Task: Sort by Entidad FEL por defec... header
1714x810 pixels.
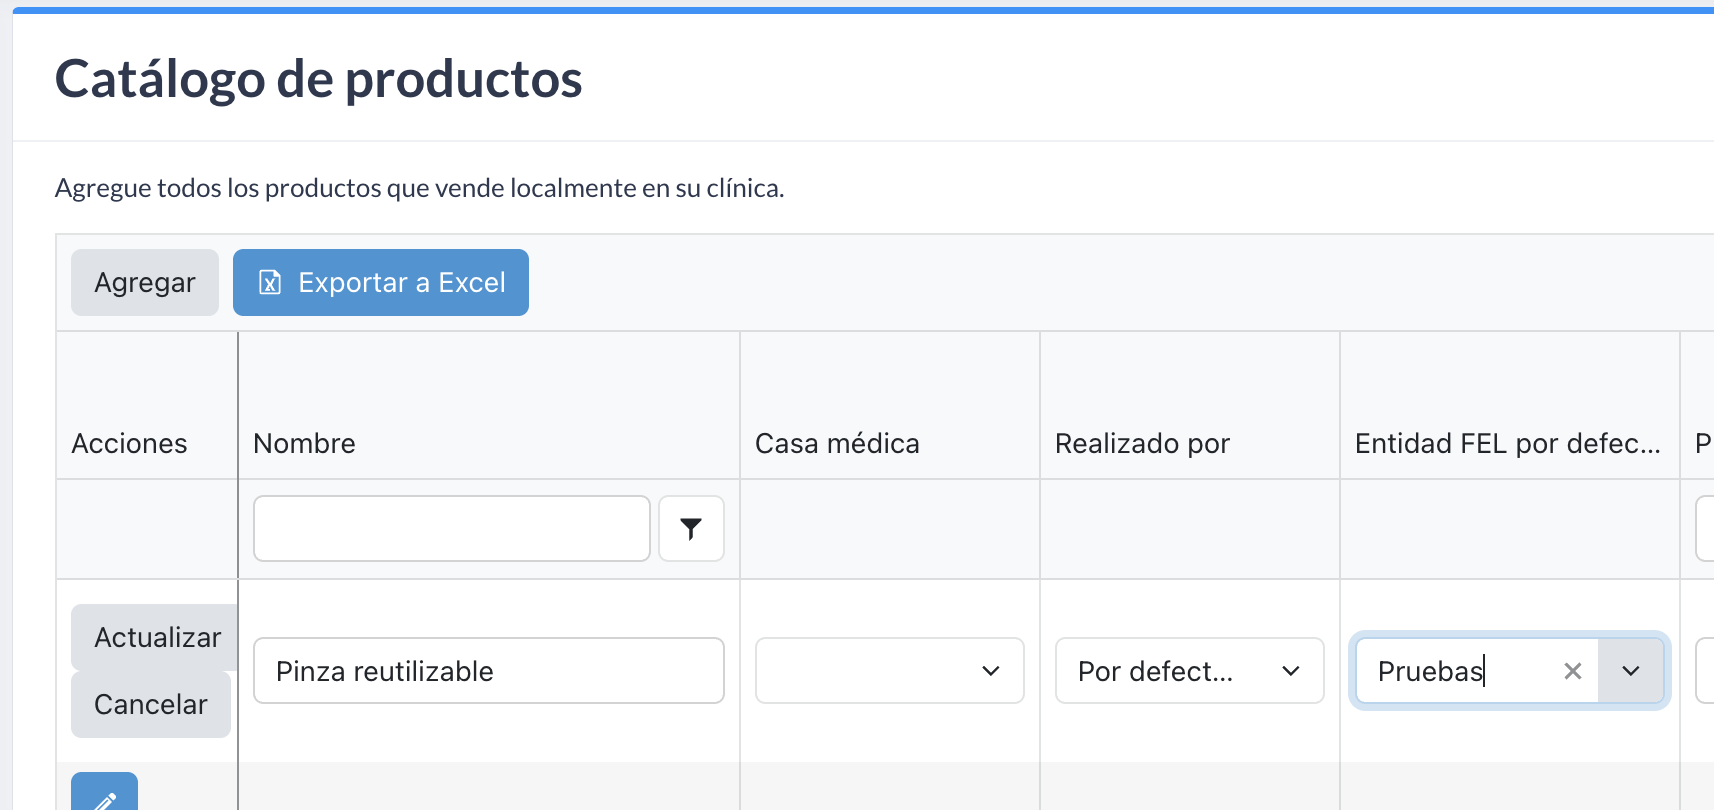Action: [1507, 443]
